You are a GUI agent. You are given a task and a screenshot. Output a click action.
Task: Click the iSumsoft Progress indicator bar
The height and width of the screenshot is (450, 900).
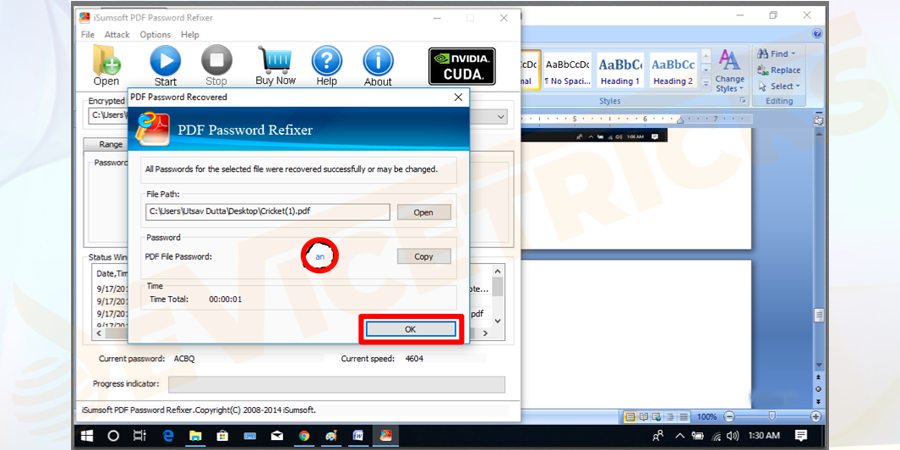(336, 384)
